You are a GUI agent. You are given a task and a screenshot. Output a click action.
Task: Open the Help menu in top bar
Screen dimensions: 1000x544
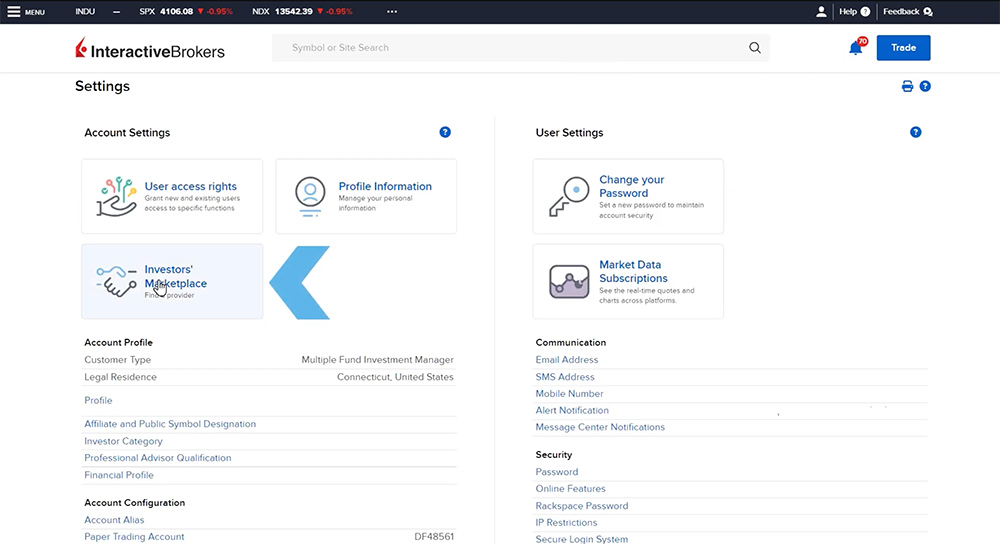click(x=854, y=12)
